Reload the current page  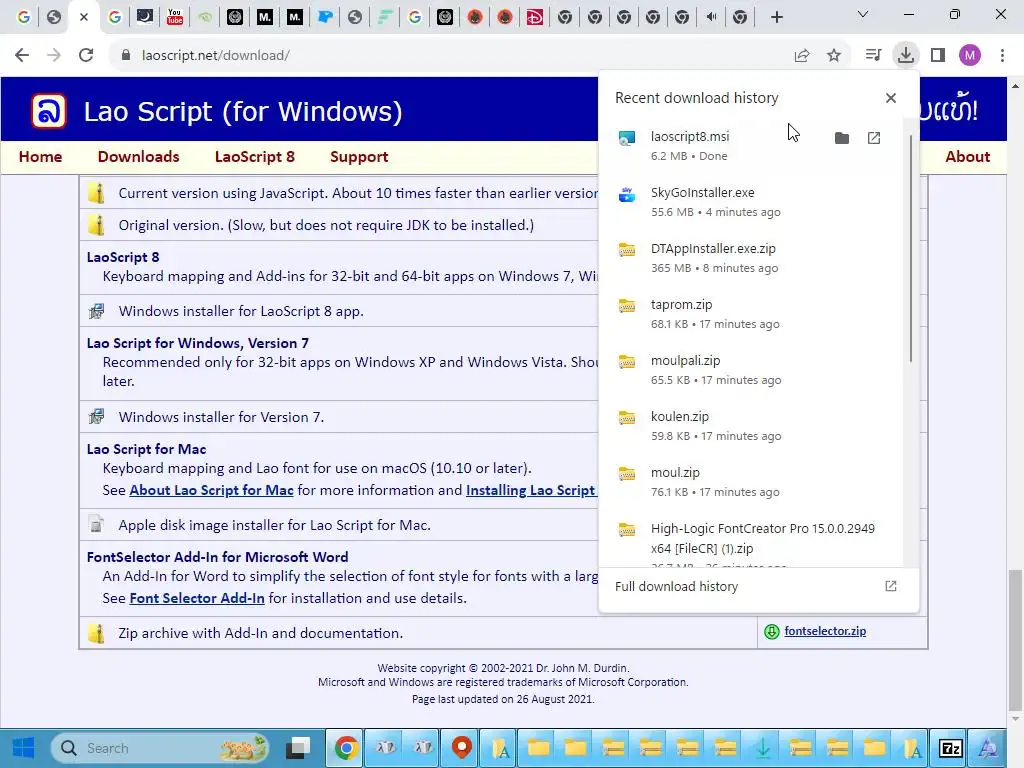pyautogui.click(x=86, y=55)
